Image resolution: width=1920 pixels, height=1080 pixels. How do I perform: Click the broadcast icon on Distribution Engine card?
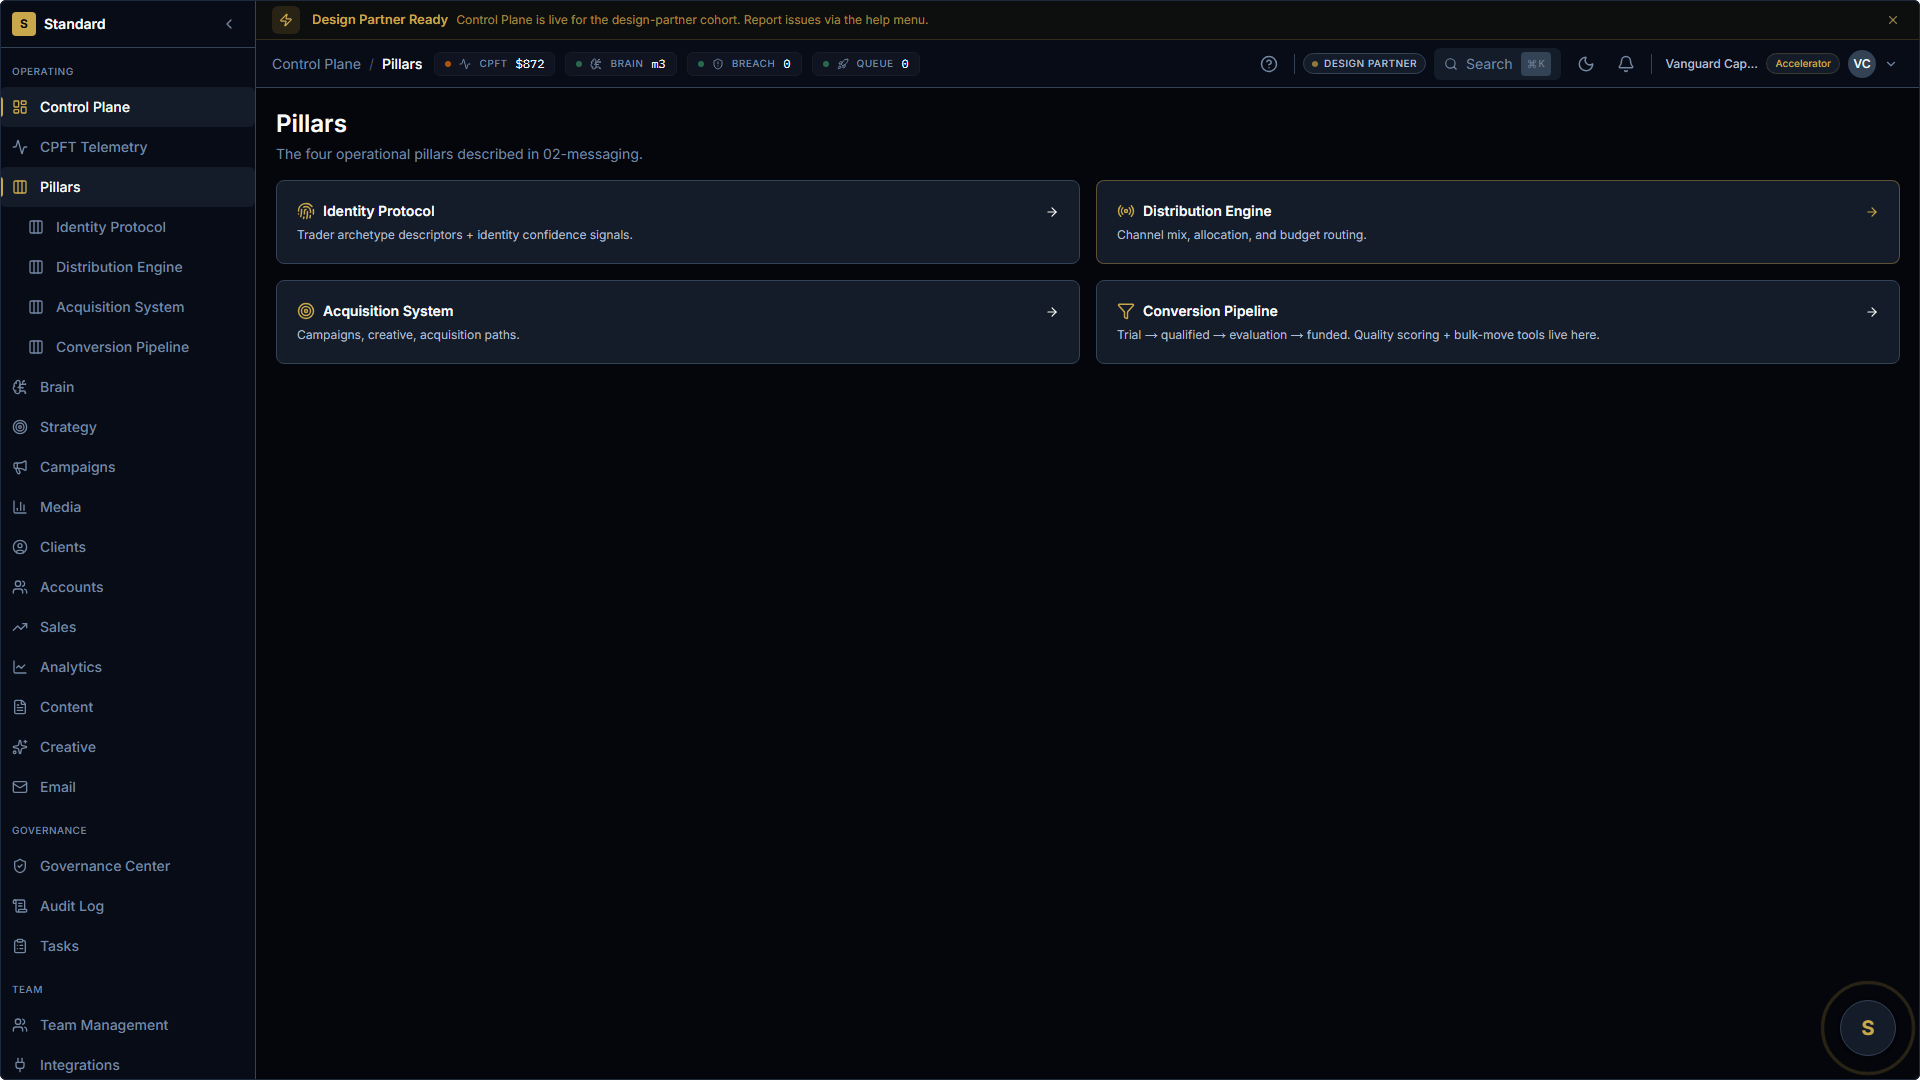pyautogui.click(x=1126, y=211)
